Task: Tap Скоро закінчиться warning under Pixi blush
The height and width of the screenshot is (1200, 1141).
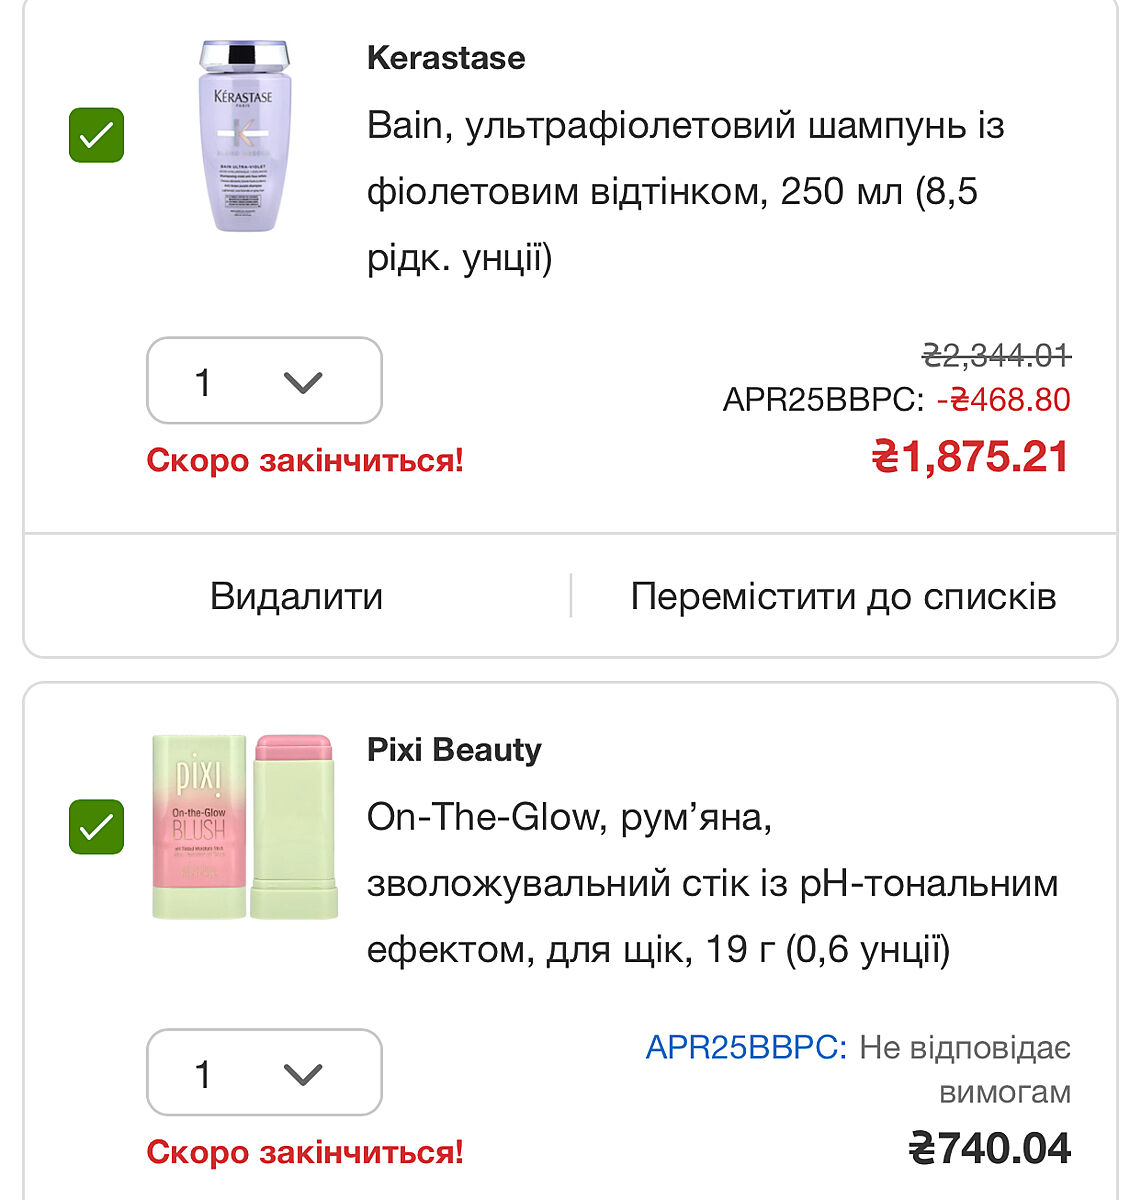Action: 305,1153
